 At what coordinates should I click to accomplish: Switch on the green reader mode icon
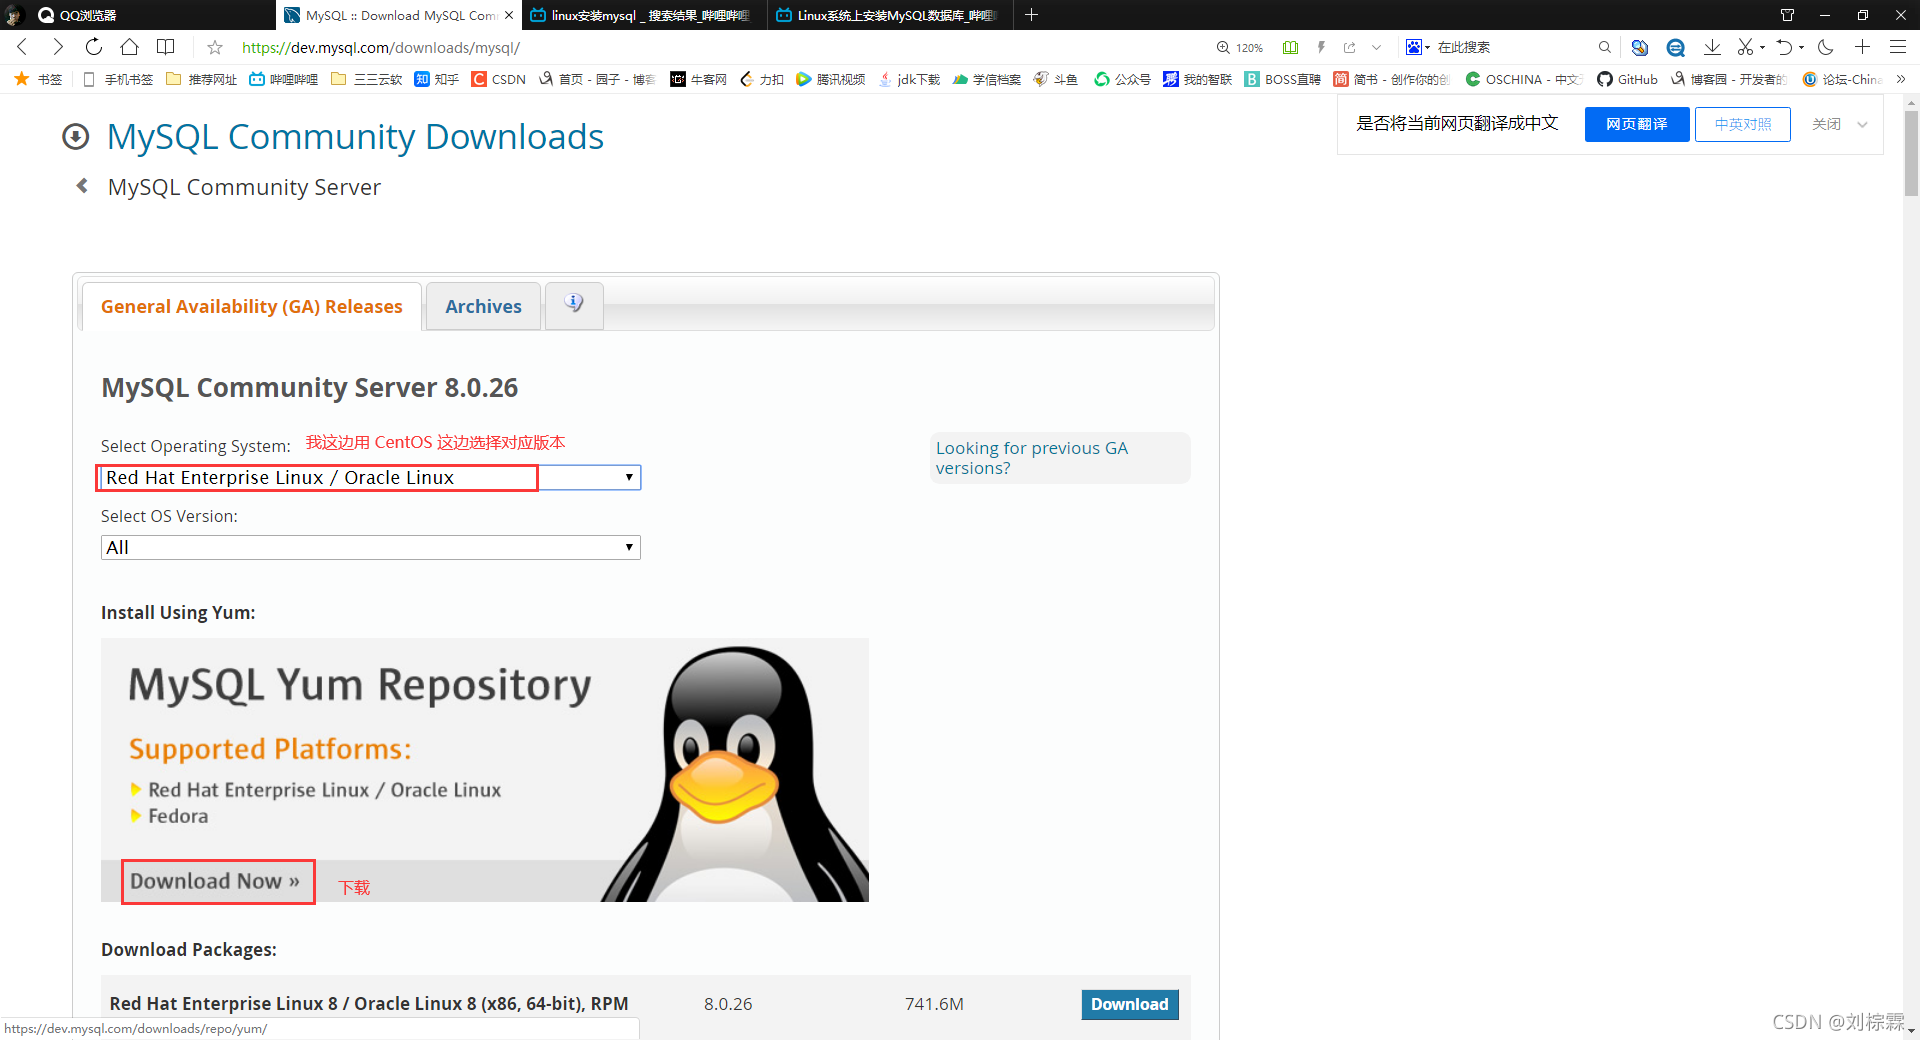[x=1291, y=47]
